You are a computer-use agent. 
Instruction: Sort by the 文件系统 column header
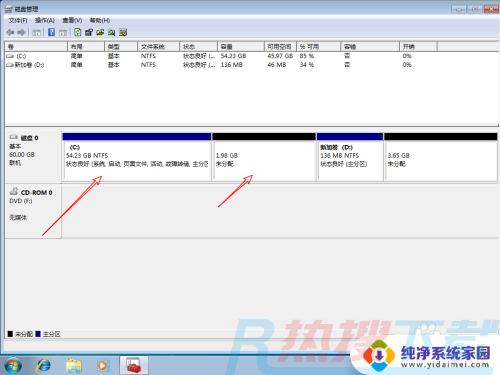[x=159, y=47]
